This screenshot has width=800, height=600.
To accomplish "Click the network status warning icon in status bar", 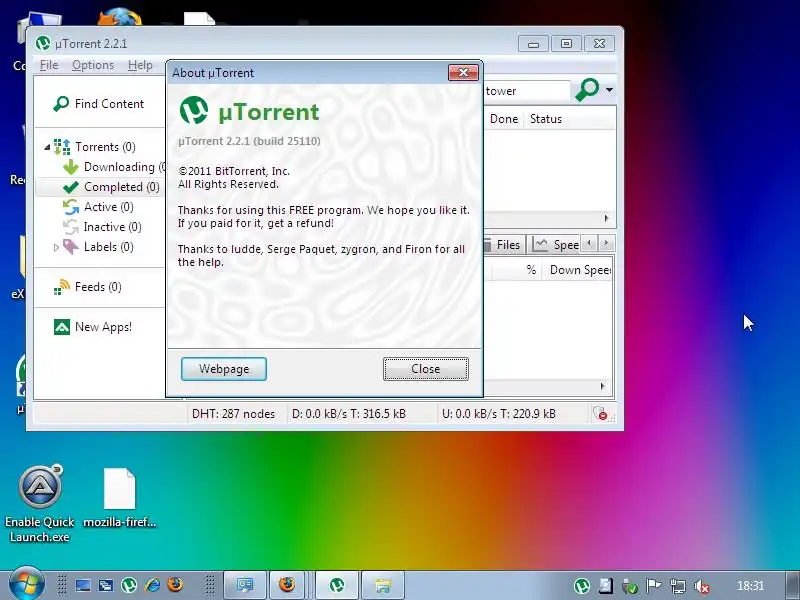I will pyautogui.click(x=600, y=414).
